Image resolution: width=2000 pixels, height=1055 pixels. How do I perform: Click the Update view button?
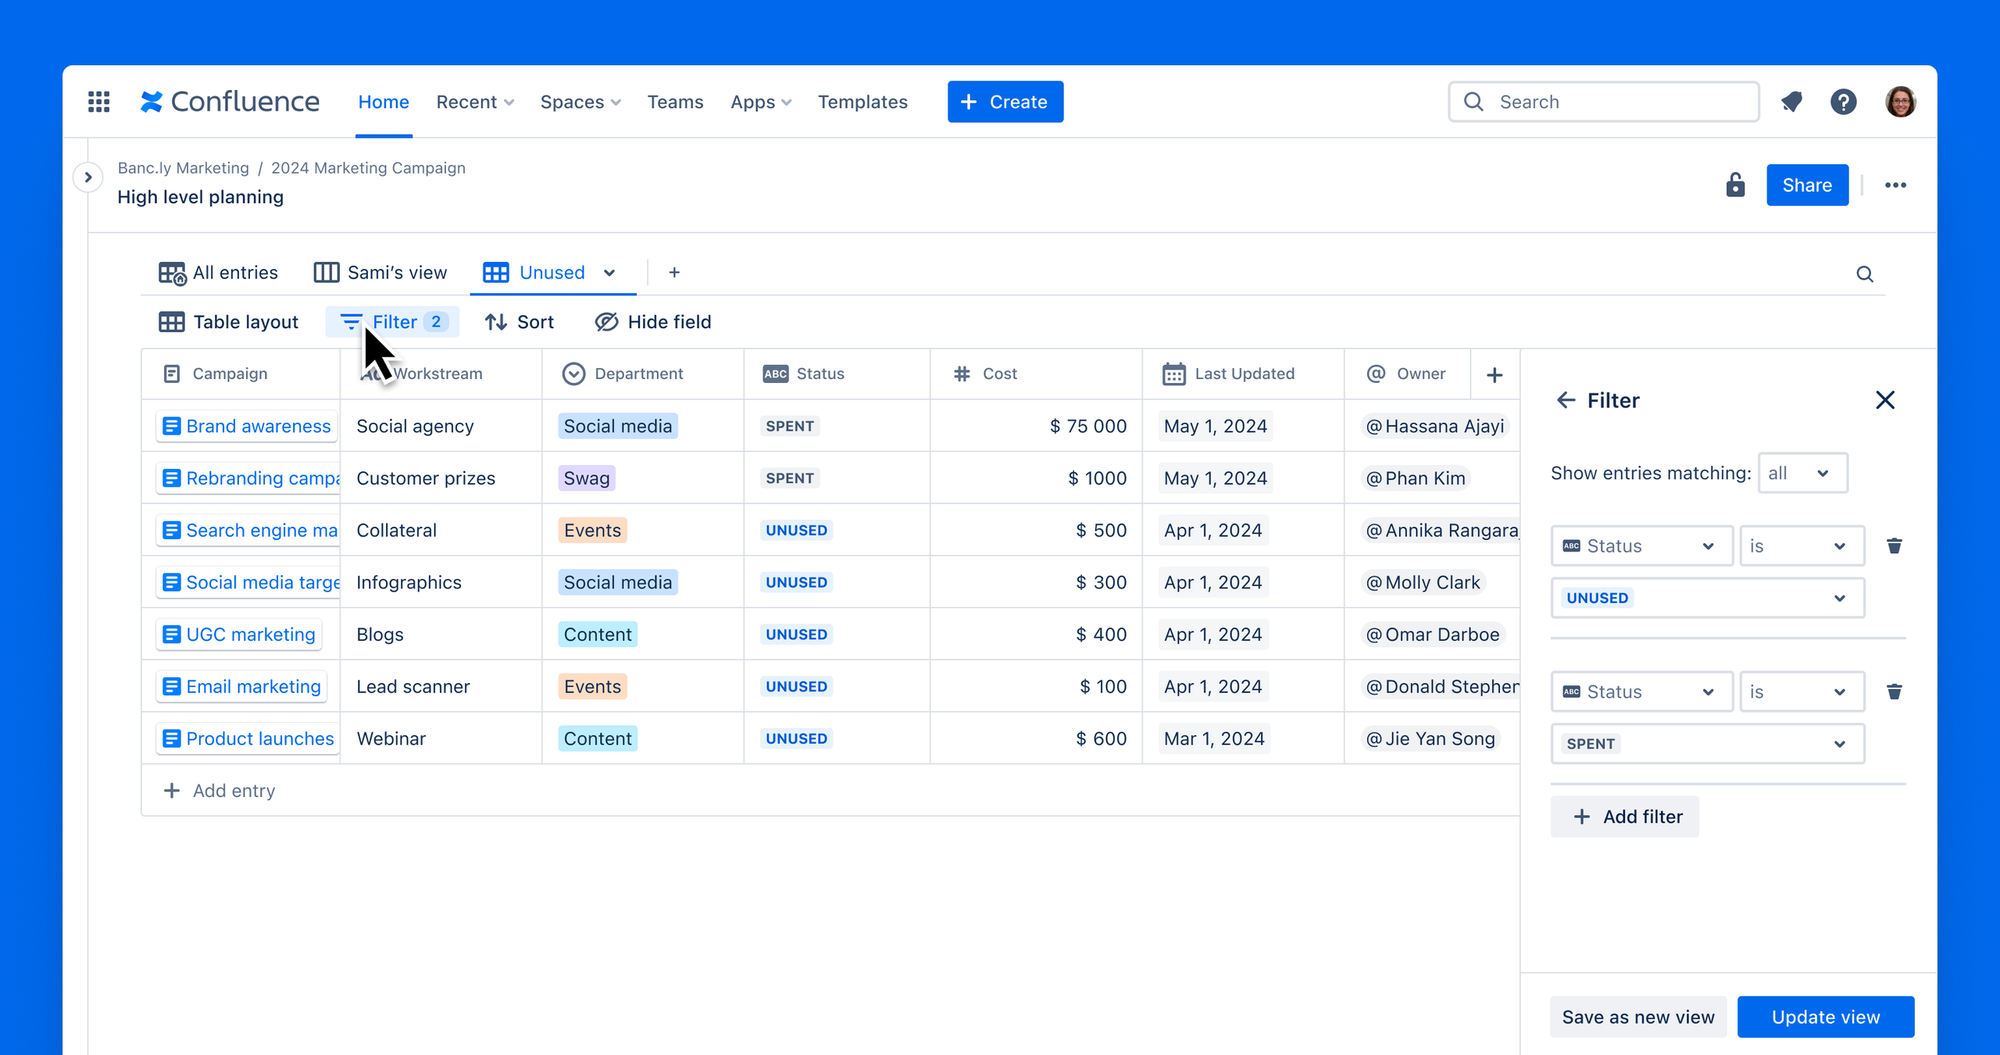pos(1825,1017)
